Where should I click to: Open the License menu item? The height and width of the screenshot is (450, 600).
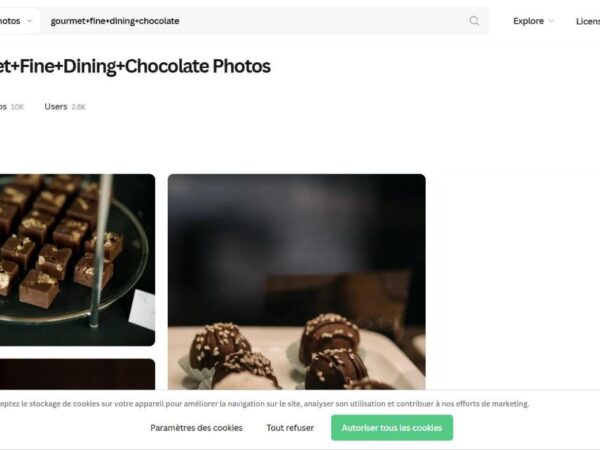pos(588,21)
